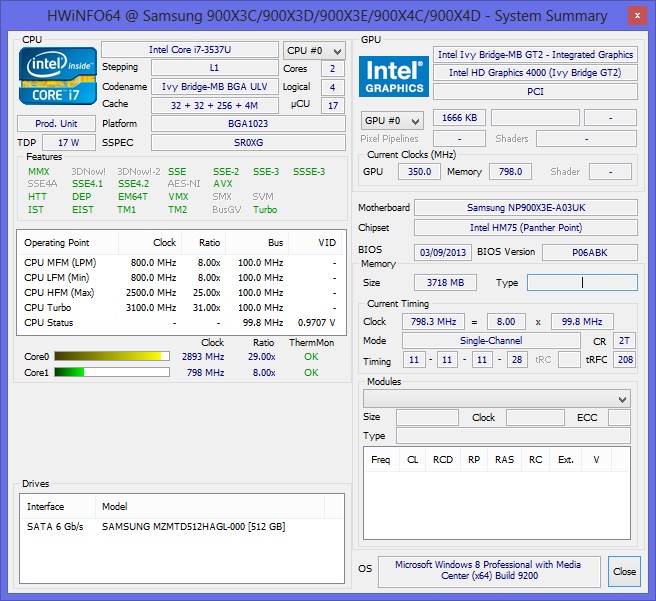Click the HWiNFO64 System Summary title bar
Screen dimensions: 656x601
pos(327,16)
